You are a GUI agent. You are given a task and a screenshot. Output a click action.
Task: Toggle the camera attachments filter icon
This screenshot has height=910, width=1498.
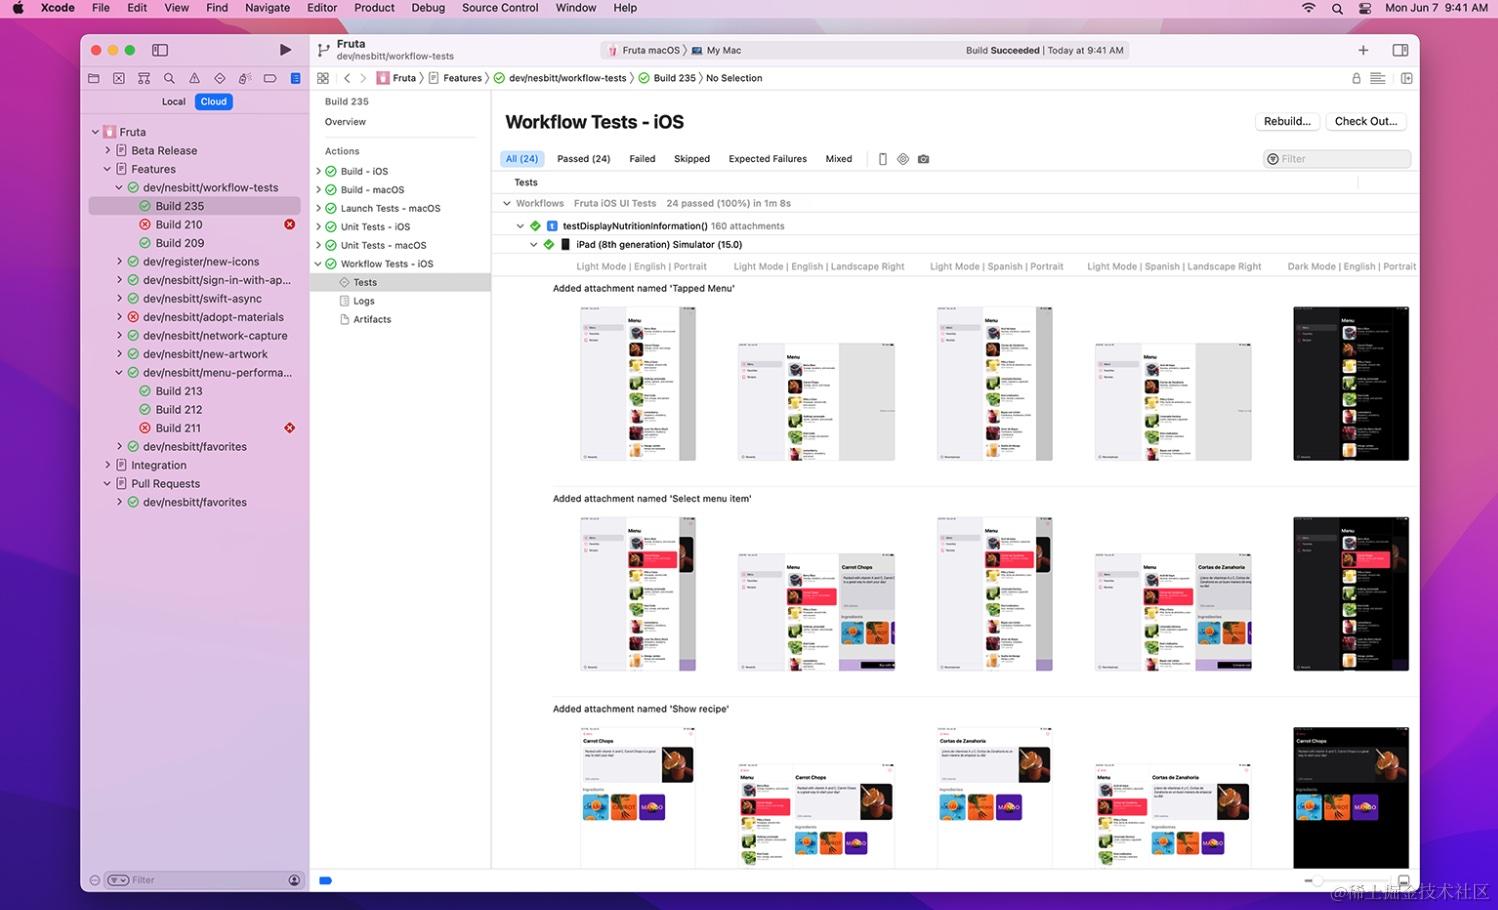tap(923, 159)
